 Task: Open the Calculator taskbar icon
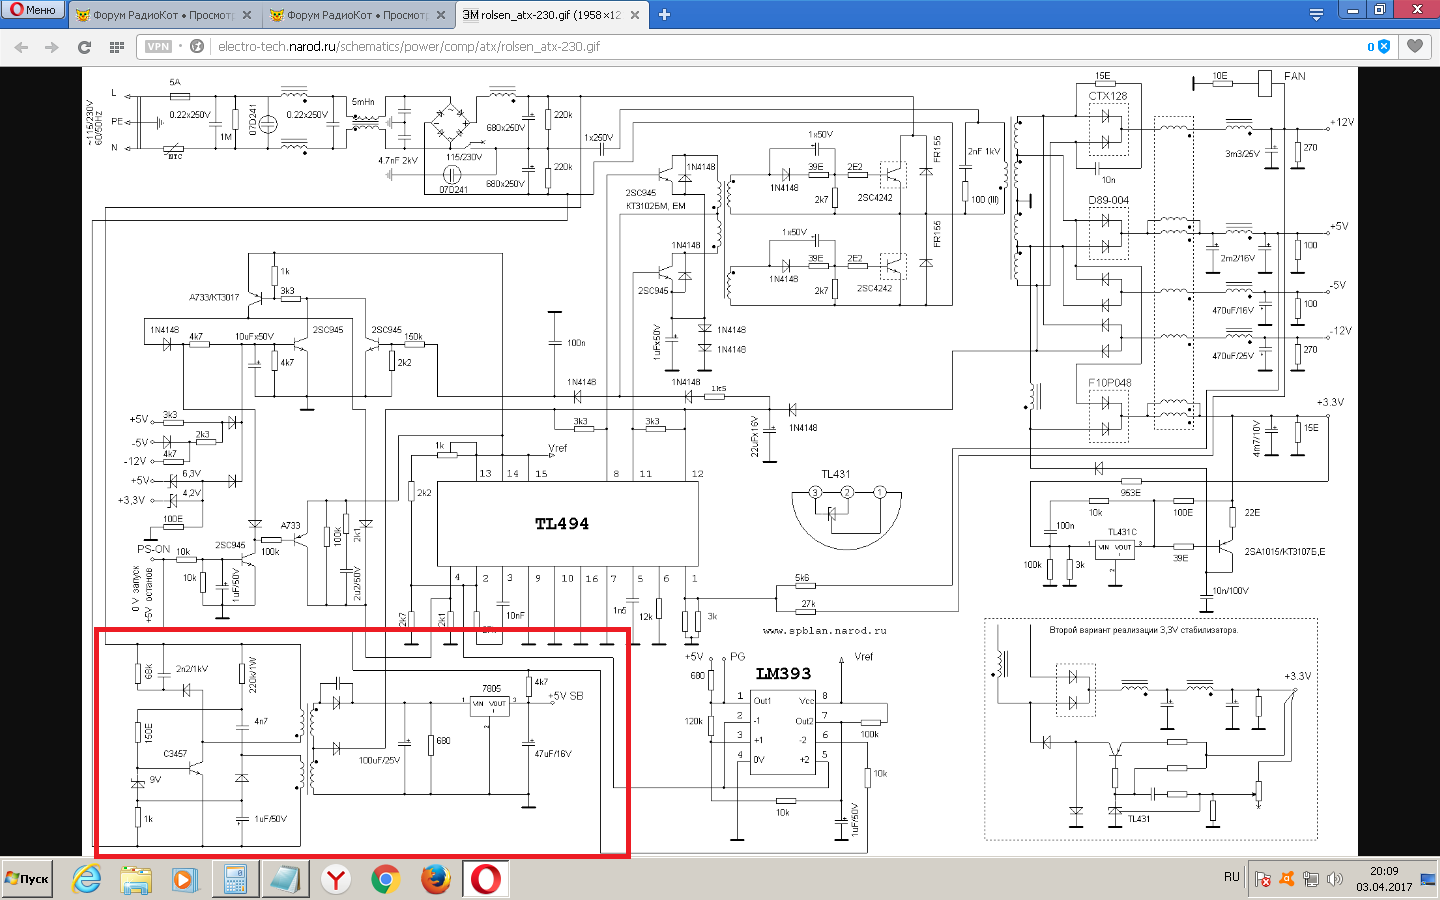point(235,879)
